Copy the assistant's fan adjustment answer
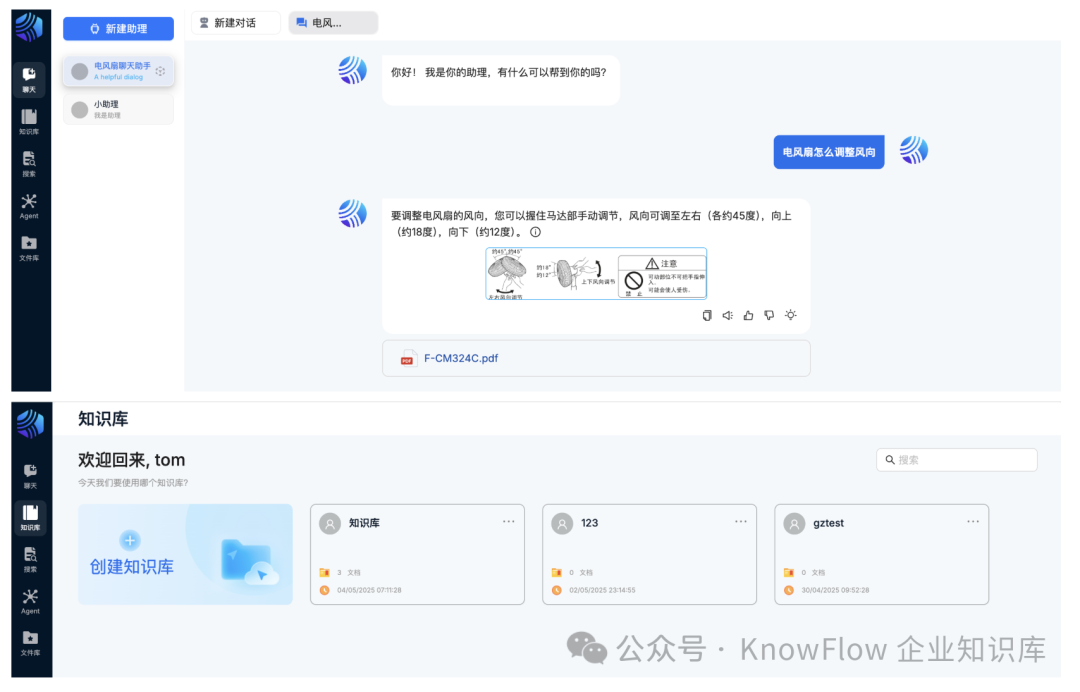Screen dimensions: 1080x692 707,315
